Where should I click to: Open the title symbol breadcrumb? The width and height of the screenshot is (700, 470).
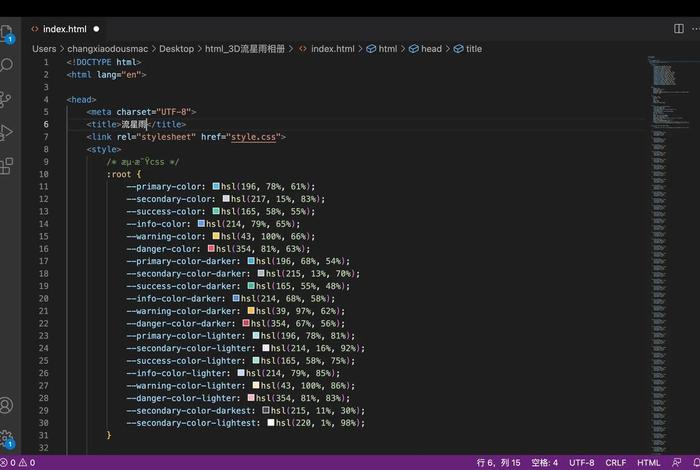pyautogui.click(x=468, y=49)
